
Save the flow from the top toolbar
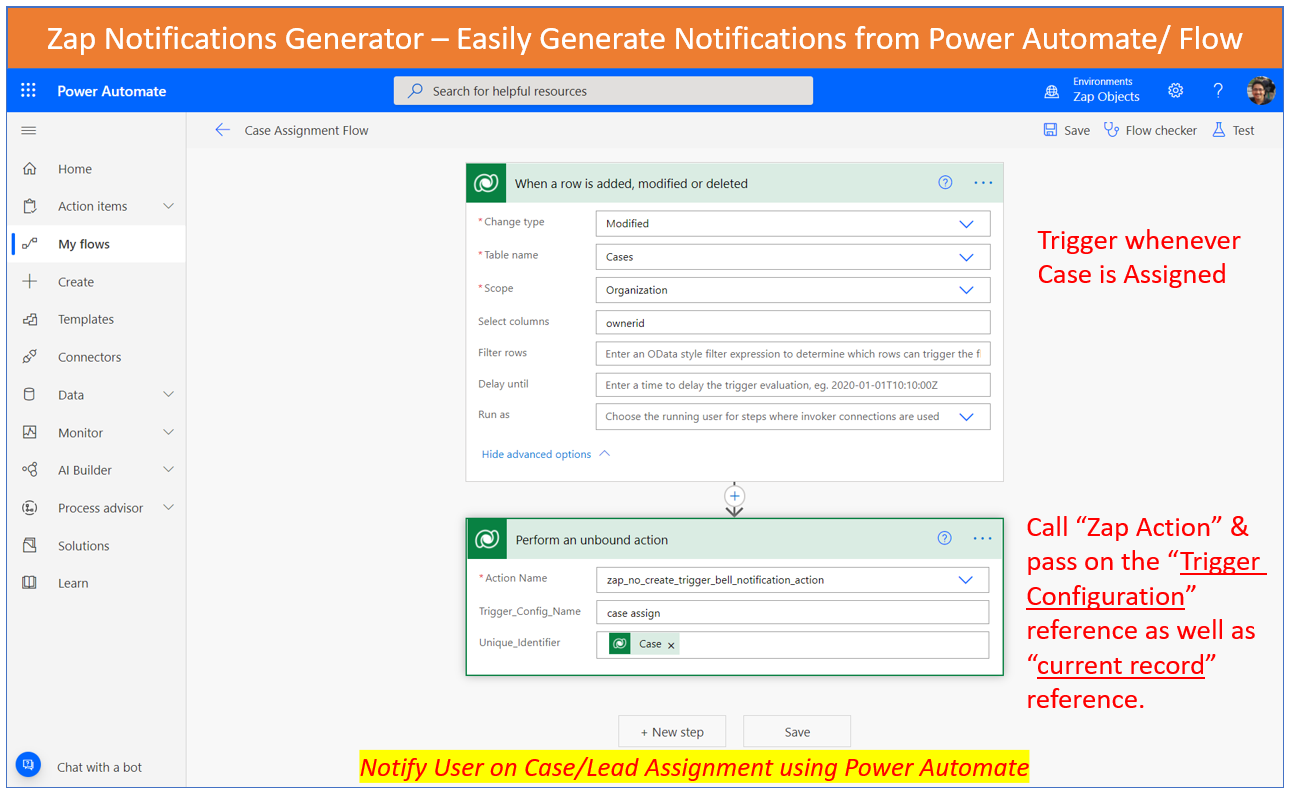tap(1066, 130)
